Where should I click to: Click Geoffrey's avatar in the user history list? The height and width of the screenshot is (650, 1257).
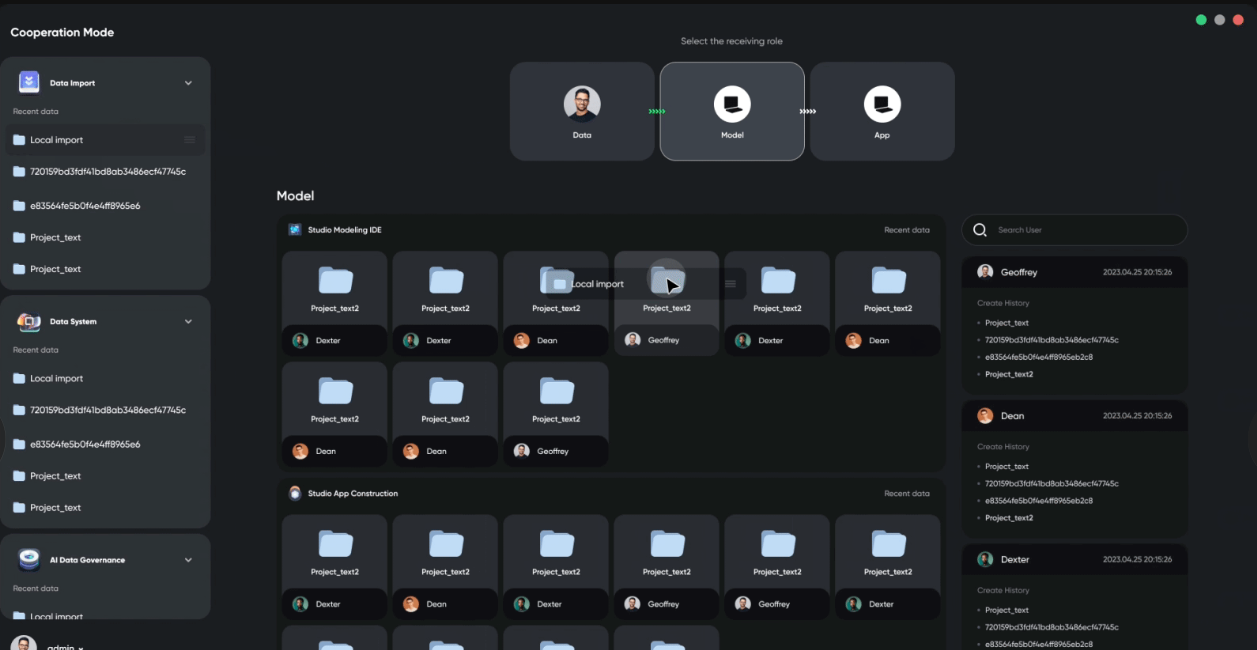985,272
